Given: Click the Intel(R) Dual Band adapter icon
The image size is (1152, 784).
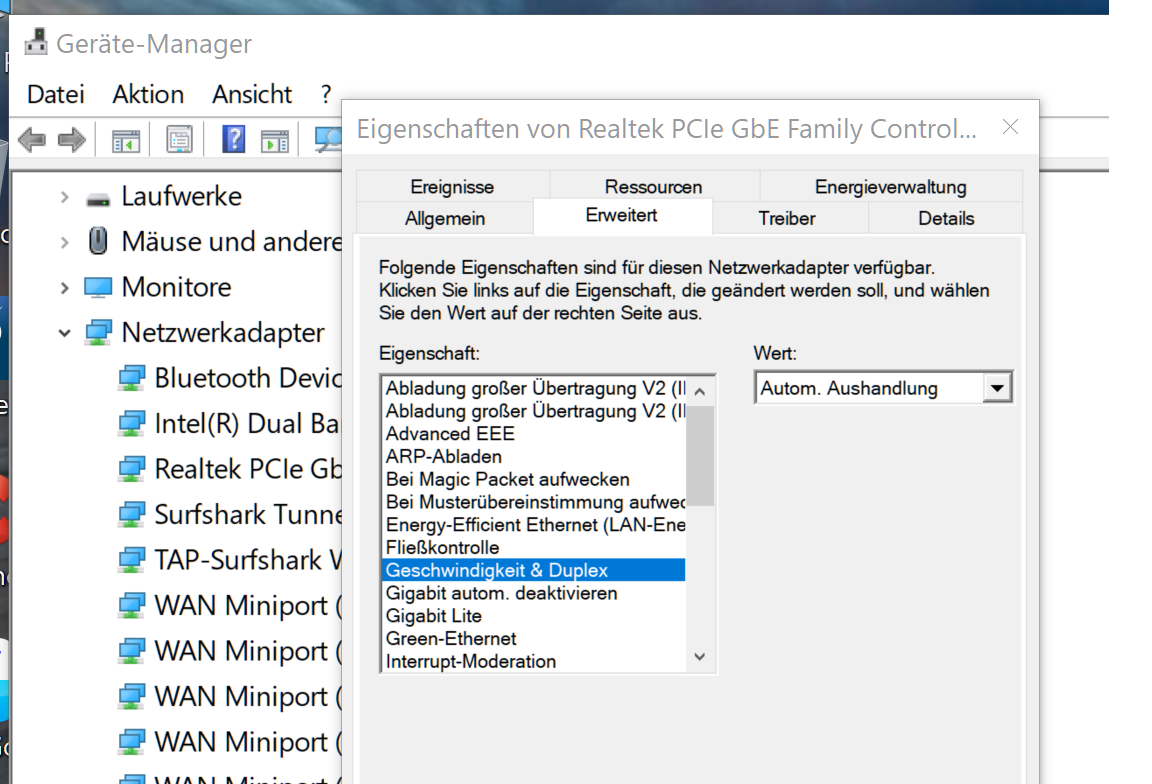Looking at the screenshot, I should [x=132, y=423].
